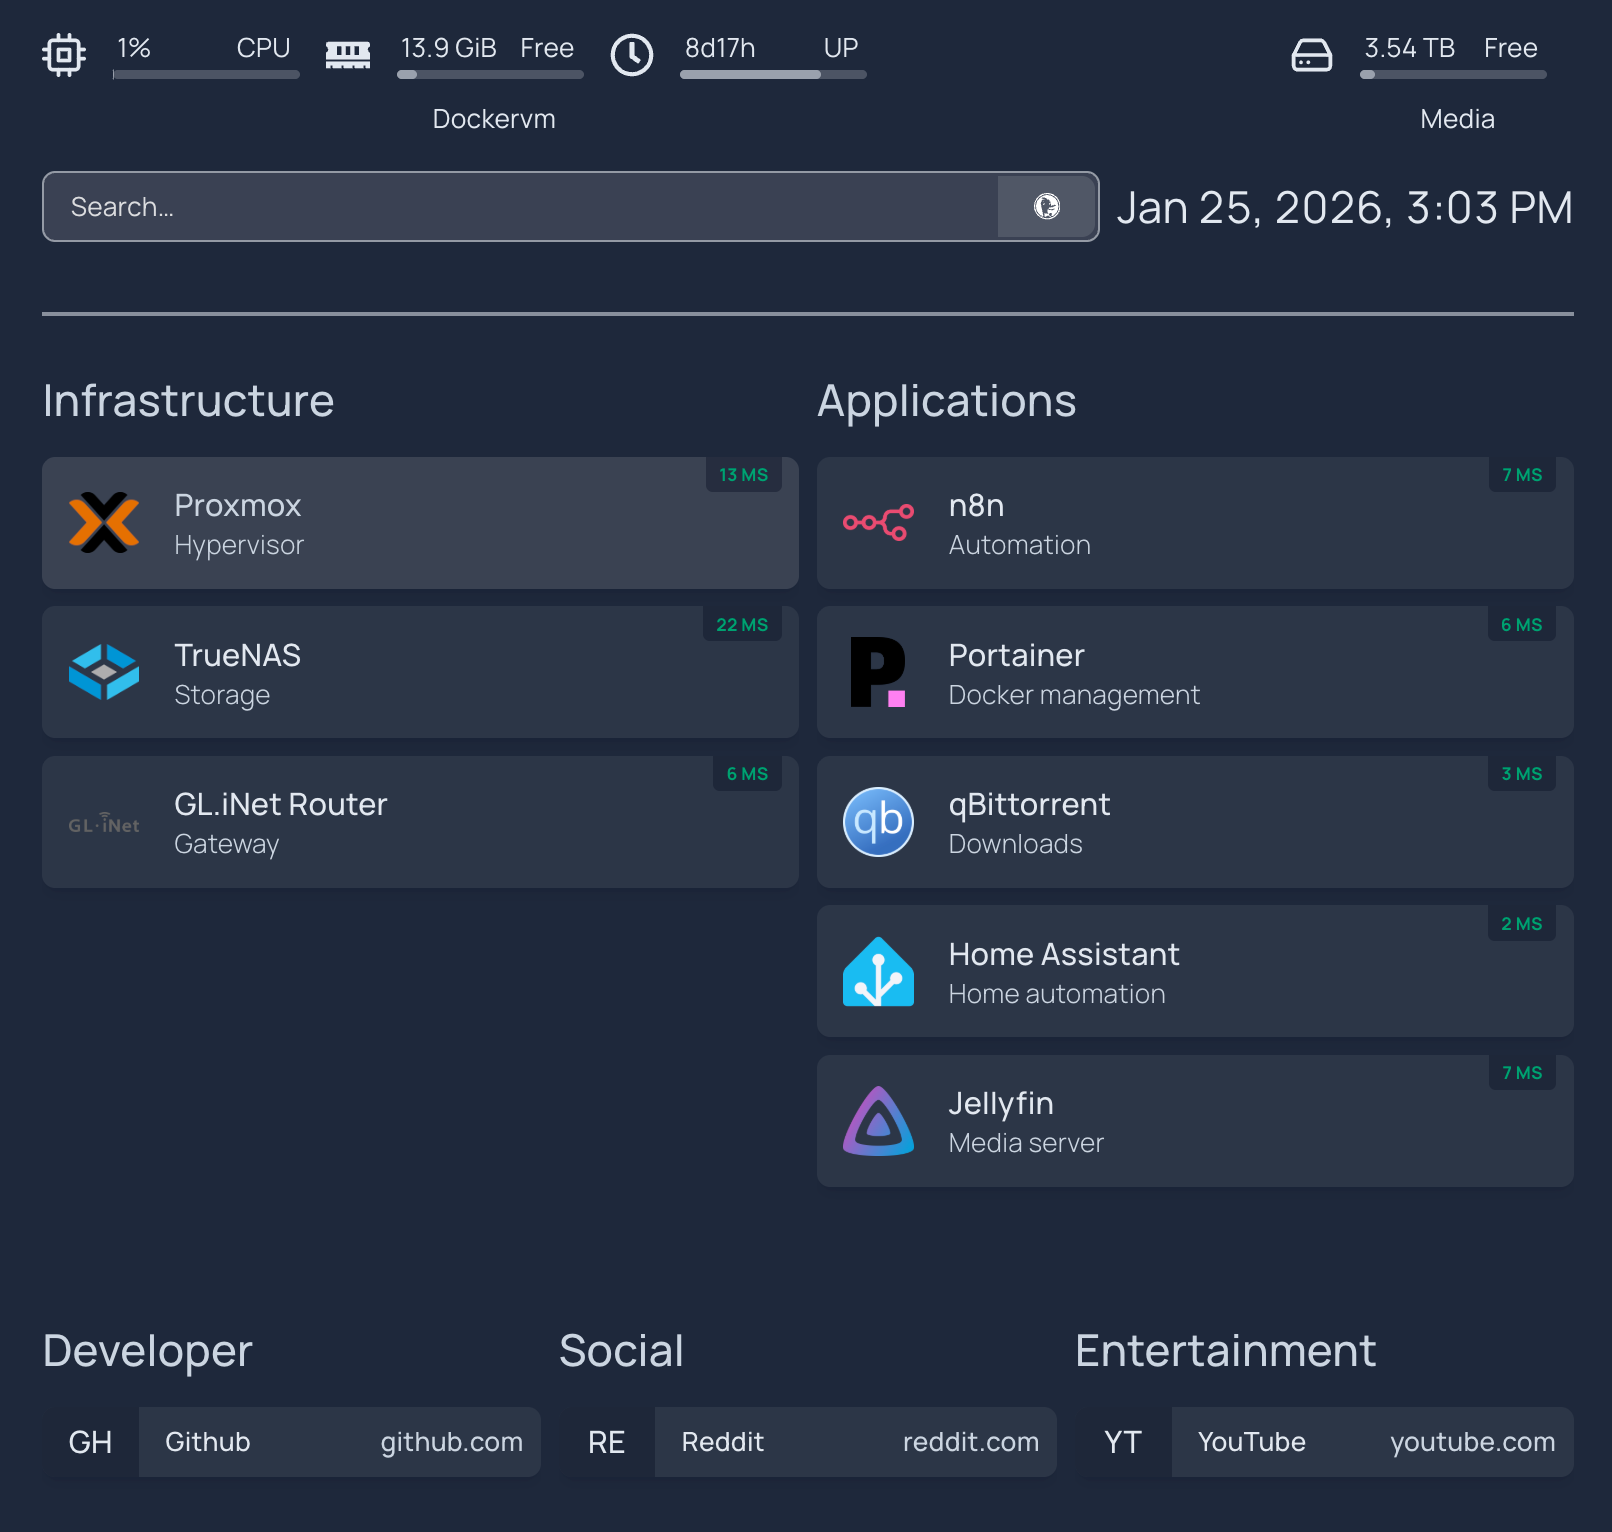Click the Proxmox hypervisor icon
Viewport: 1612px width, 1532px height.
tap(104, 522)
